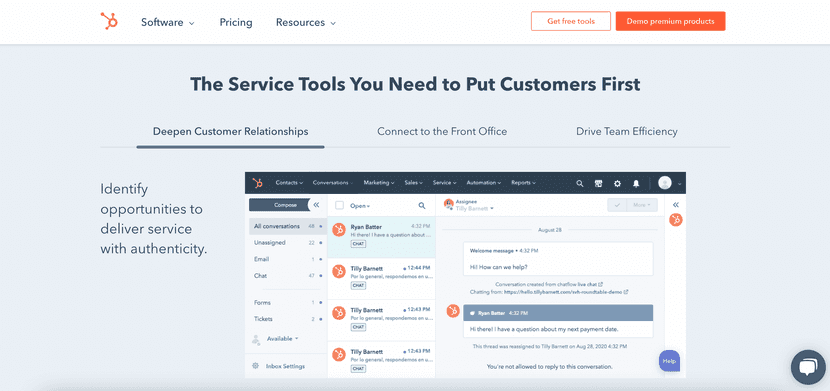Image resolution: width=830 pixels, height=391 pixels.
Task: Expand the Software dropdown menu
Action: (168, 23)
